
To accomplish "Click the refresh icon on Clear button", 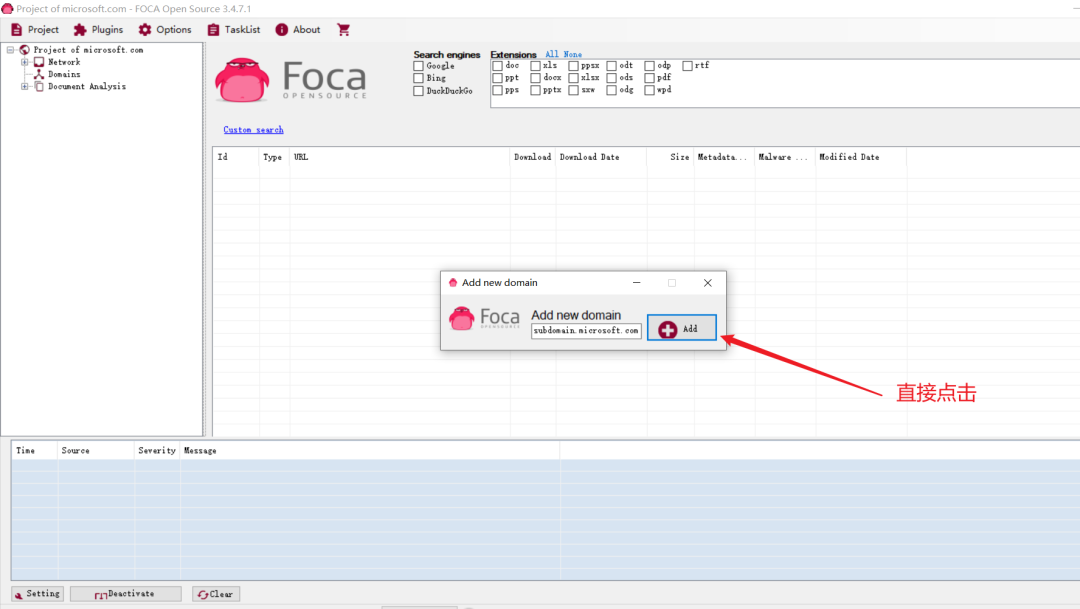I will click(203, 595).
